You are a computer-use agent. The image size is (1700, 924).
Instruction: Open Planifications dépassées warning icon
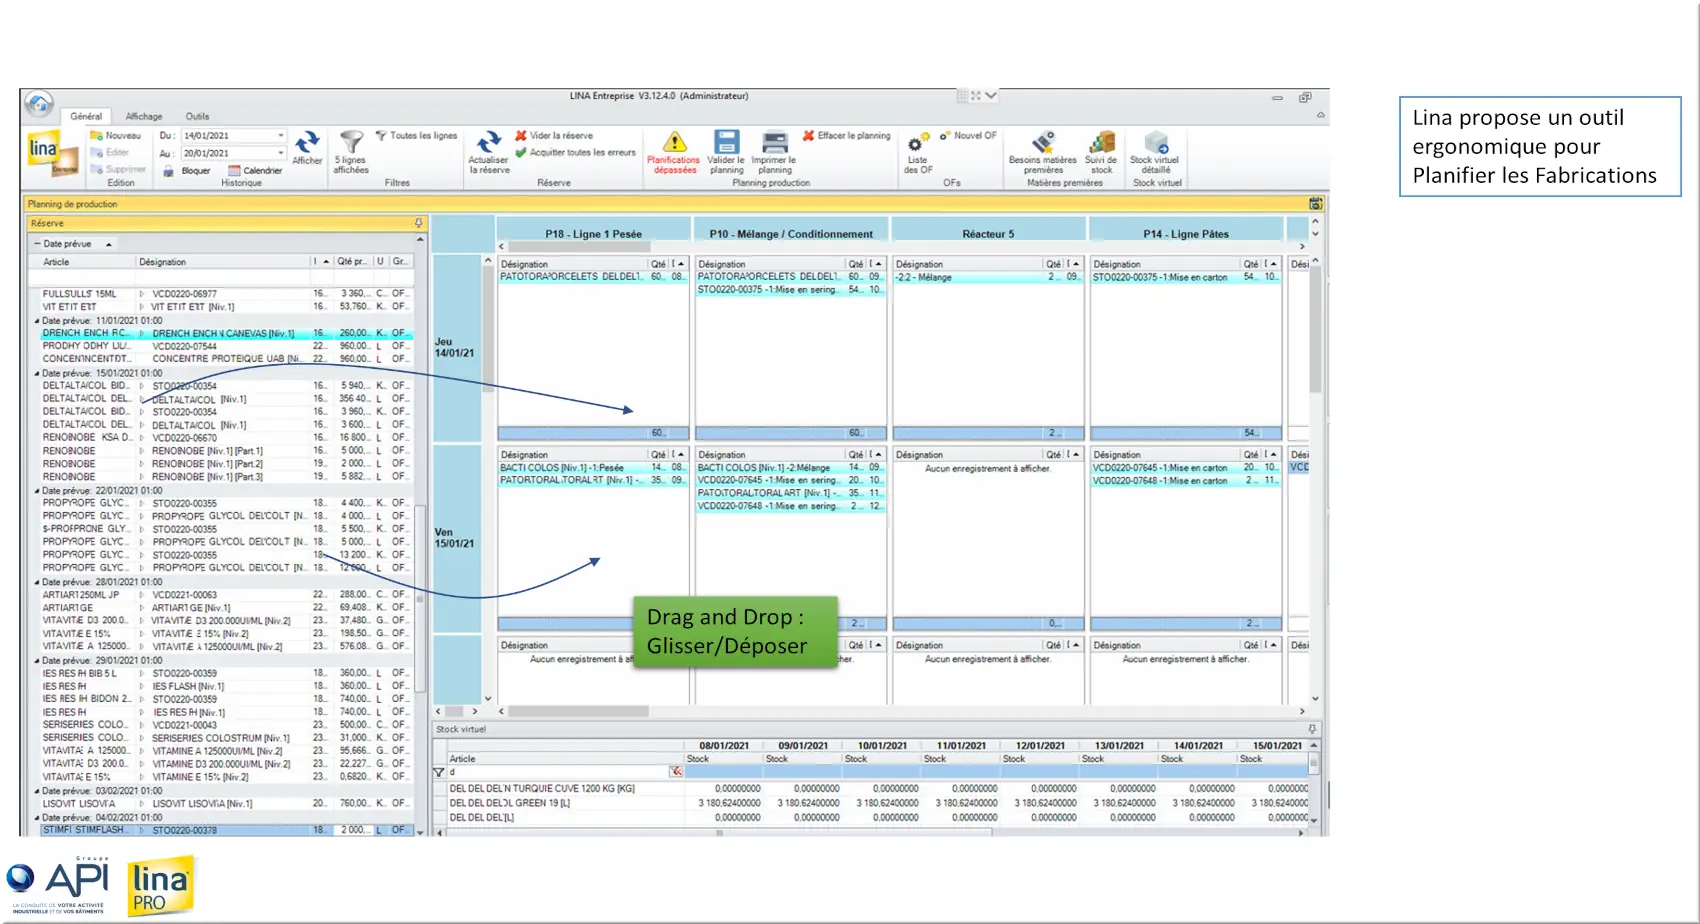(x=675, y=142)
